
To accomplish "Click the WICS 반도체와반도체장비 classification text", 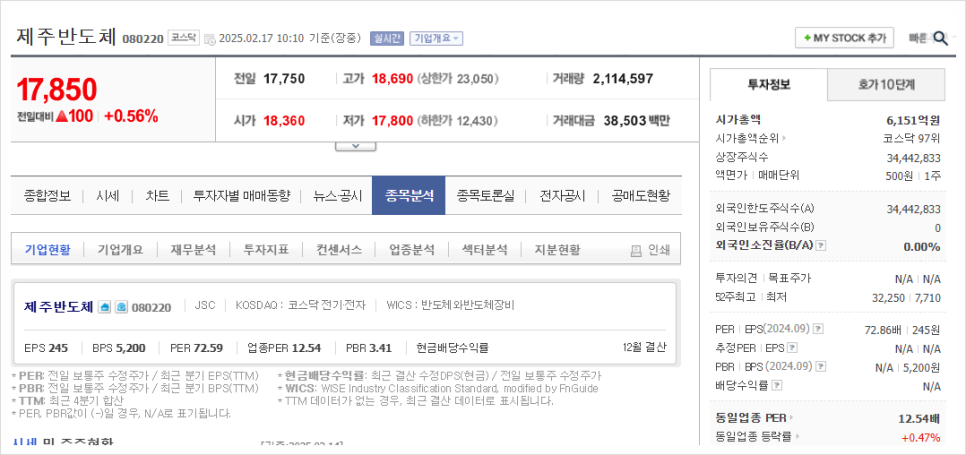I will click(x=450, y=305).
